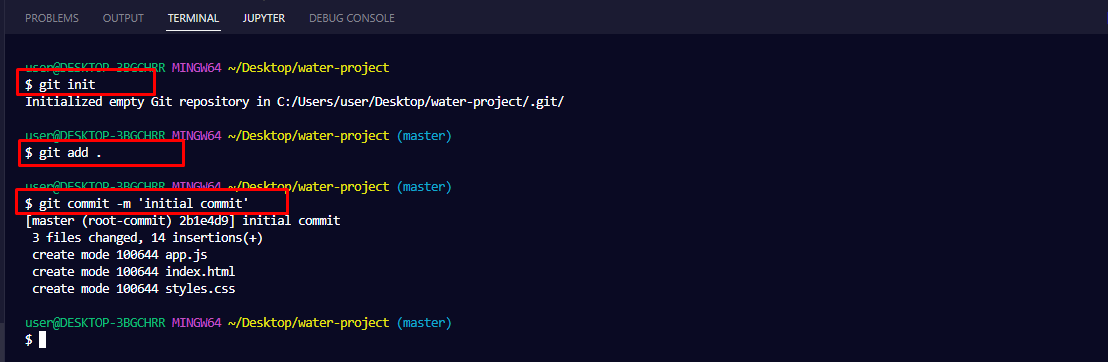Select the TERMINAL tab

pyautogui.click(x=194, y=18)
